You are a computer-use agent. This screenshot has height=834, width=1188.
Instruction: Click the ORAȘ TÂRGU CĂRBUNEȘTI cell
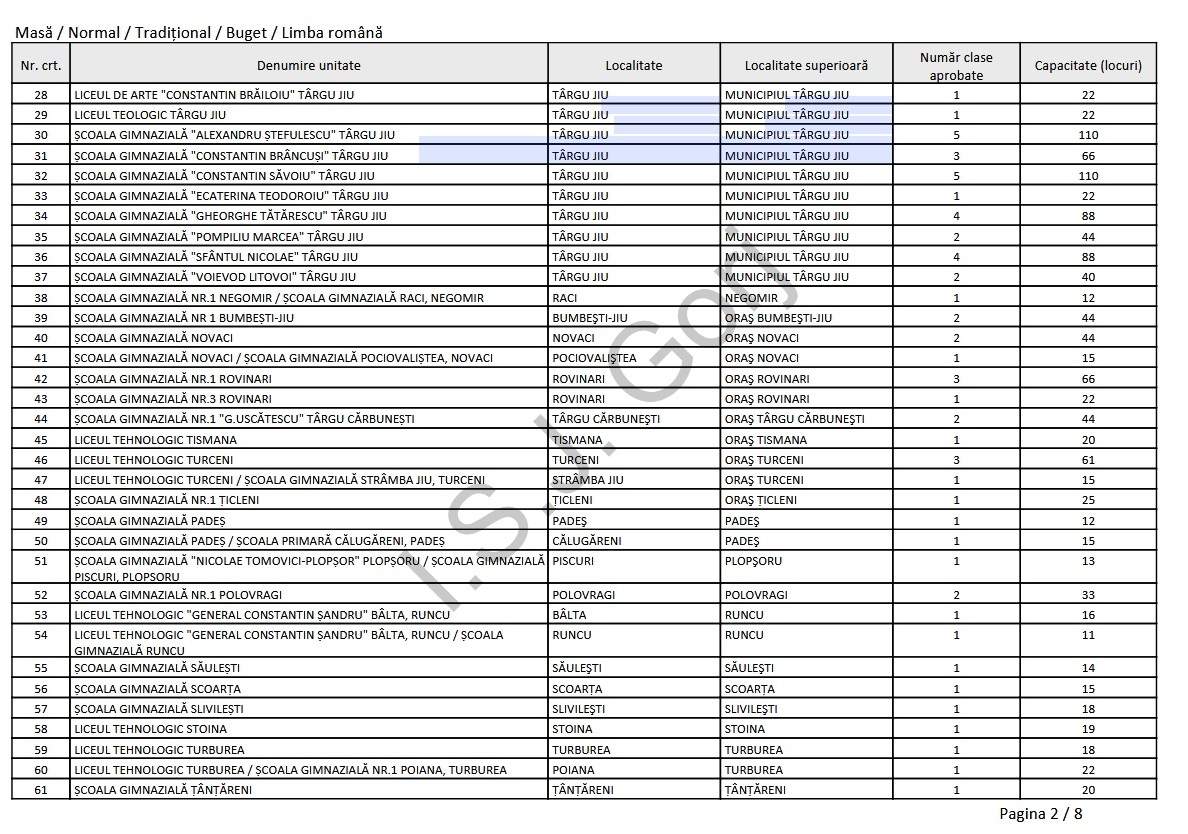click(794, 419)
